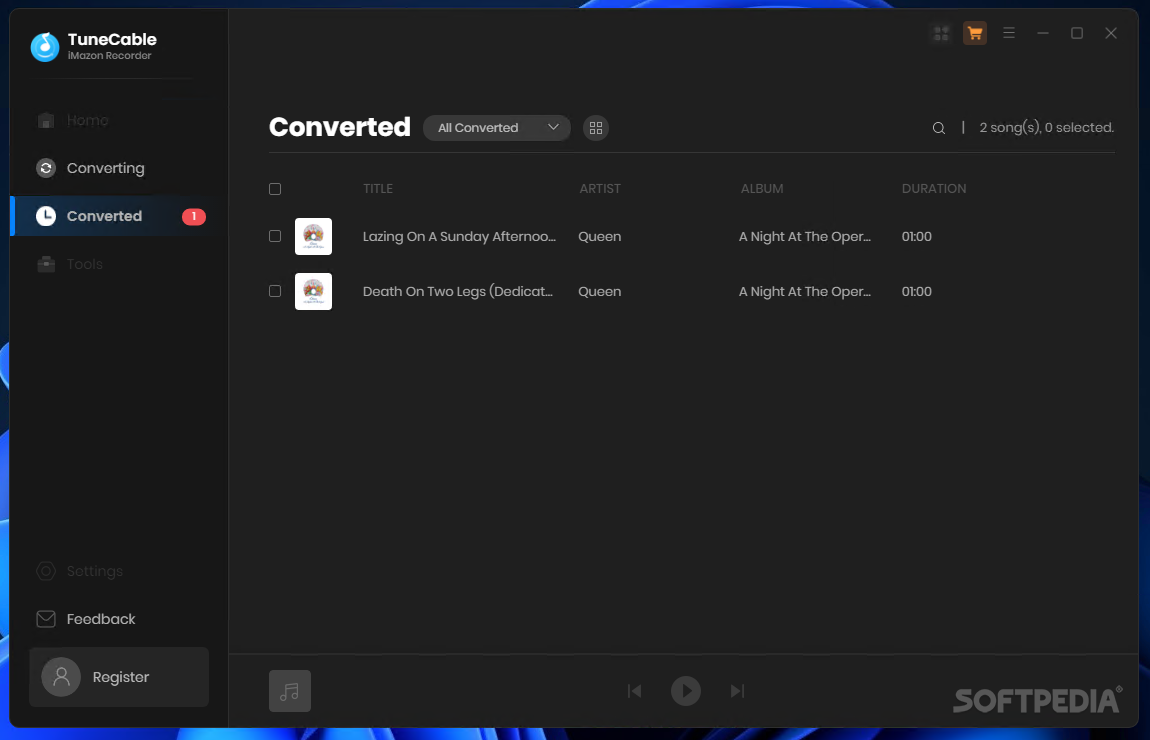1150x740 pixels.
Task: Select song title Lazing On A Sunday Afternoo...
Action: [459, 236]
